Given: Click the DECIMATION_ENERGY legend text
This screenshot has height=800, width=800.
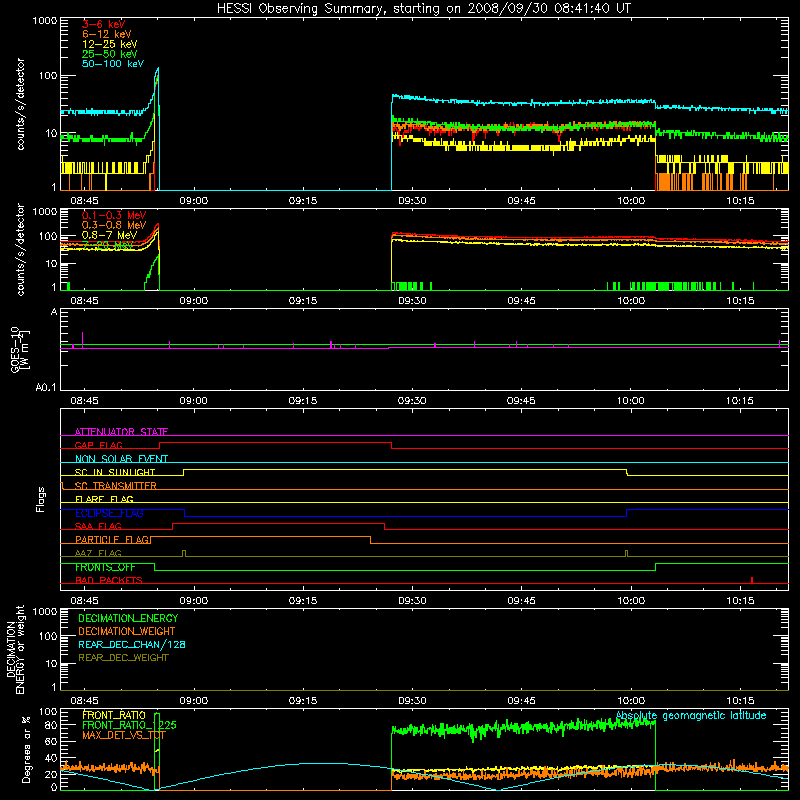Looking at the screenshot, I should point(128,618).
